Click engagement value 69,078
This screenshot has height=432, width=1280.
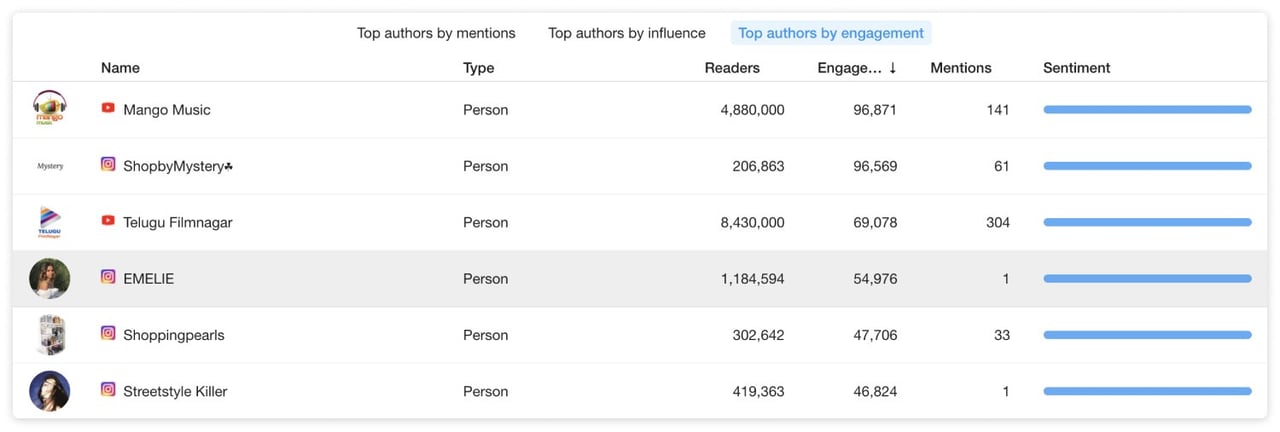(x=874, y=222)
